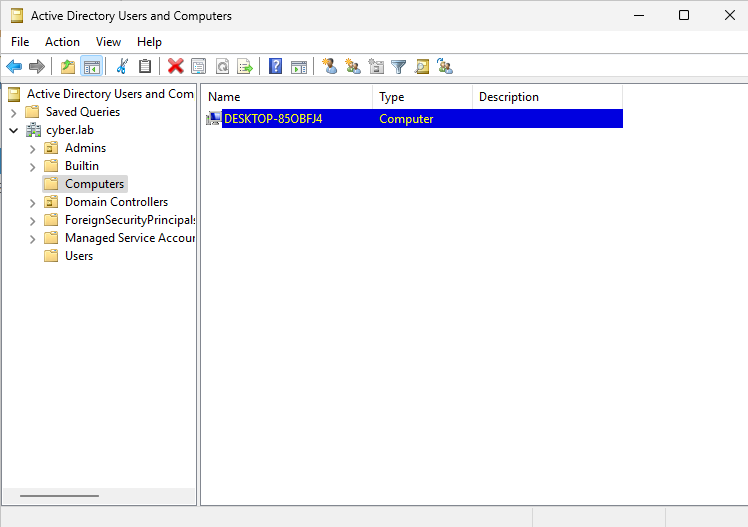
Task: Toggle the Show/Hide Console Tree icon
Action: pyautogui.click(x=91, y=67)
